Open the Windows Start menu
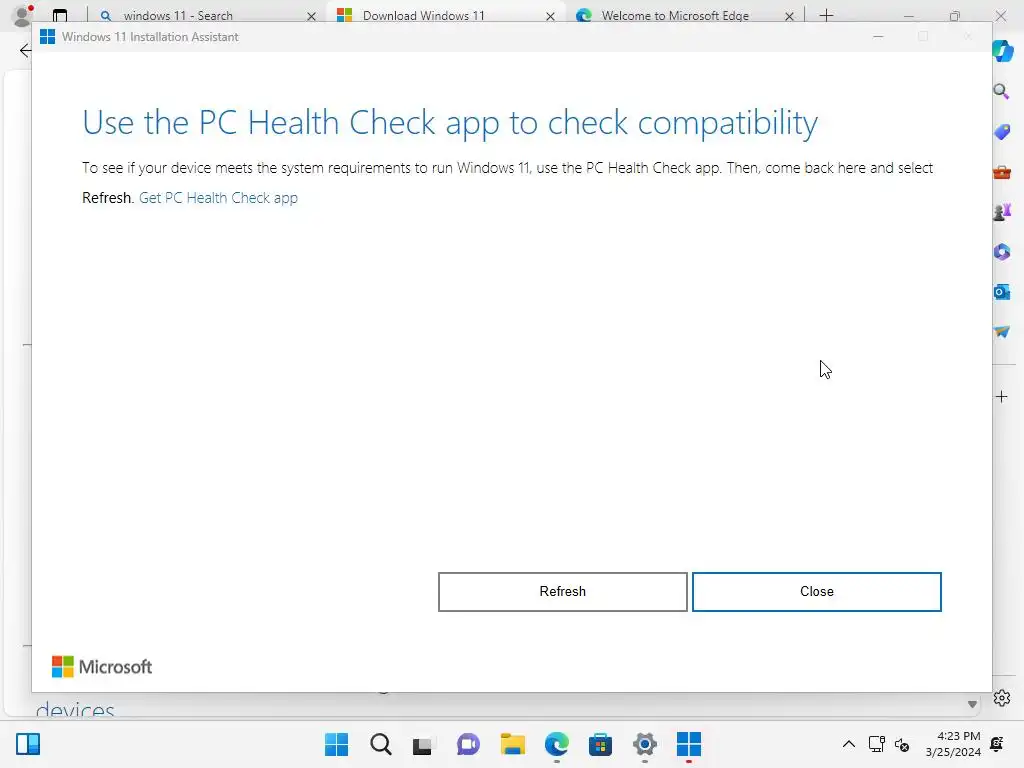 click(336, 744)
